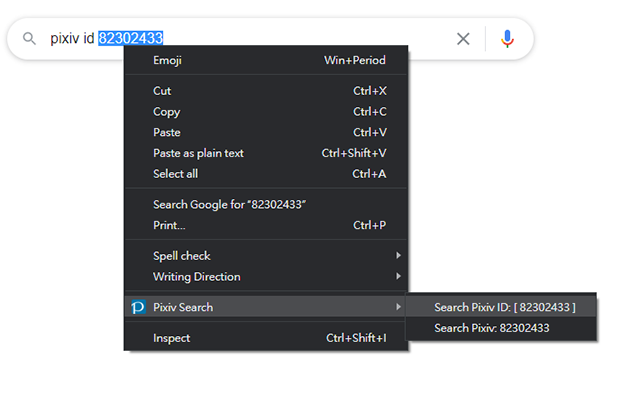Choose Search Pixiv ID: [ 82302433 ]
The width and height of the screenshot is (640, 400).
coord(504,307)
